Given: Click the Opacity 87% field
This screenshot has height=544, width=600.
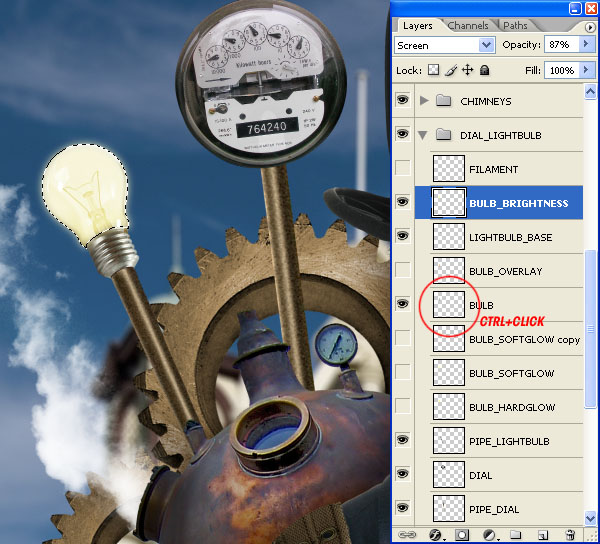Looking at the screenshot, I should 561,44.
